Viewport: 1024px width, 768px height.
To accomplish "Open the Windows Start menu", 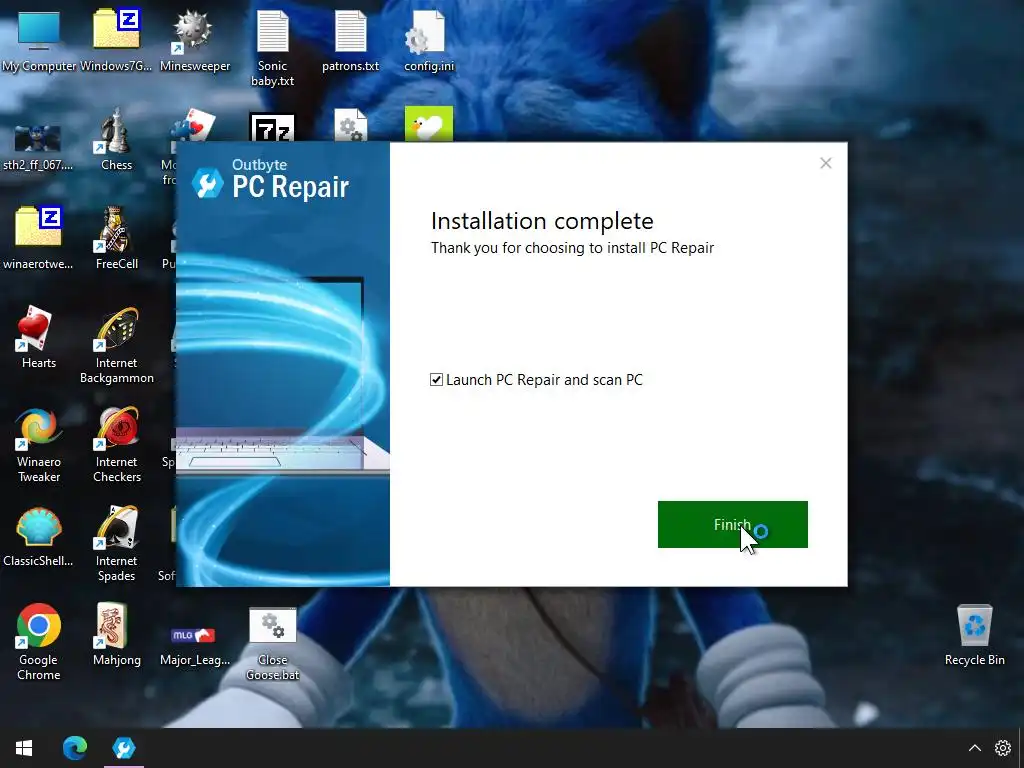I will [24, 748].
